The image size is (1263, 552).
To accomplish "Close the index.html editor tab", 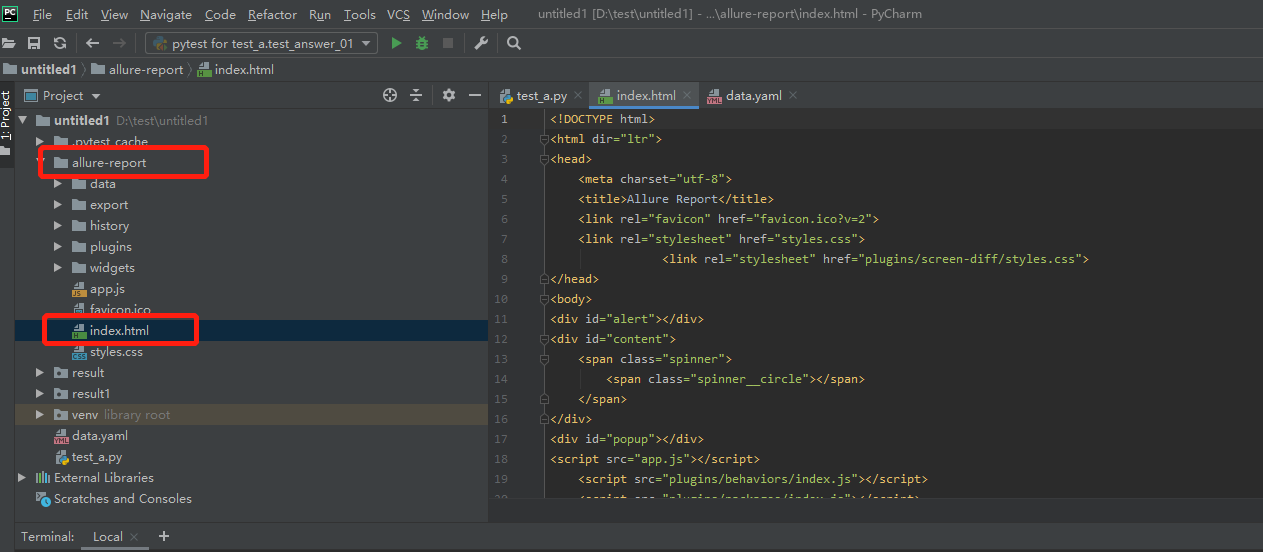I will point(688,95).
